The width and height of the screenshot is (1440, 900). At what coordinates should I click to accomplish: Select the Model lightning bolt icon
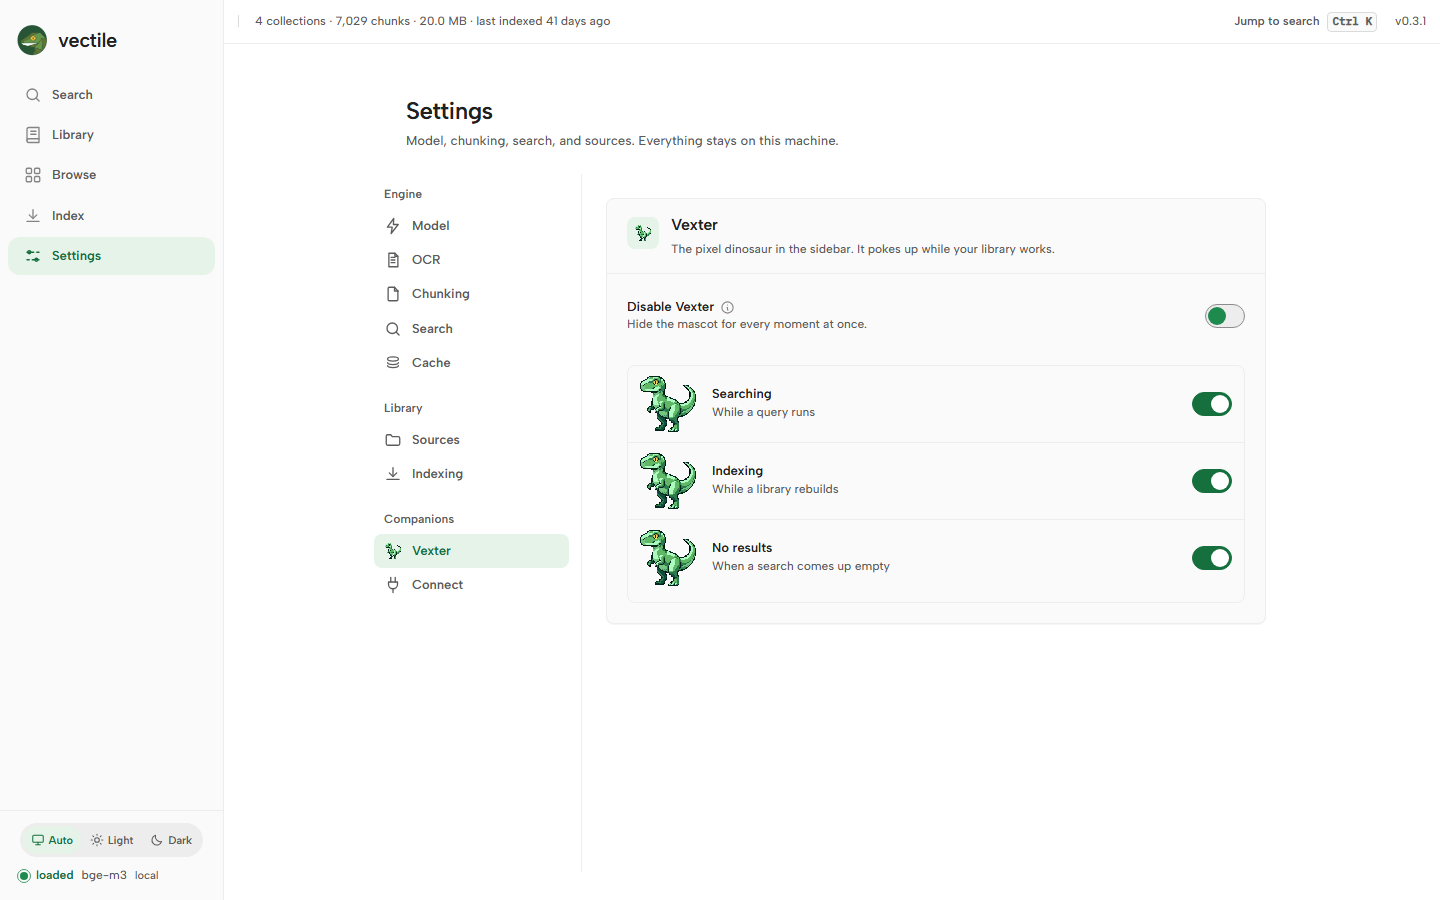(393, 226)
